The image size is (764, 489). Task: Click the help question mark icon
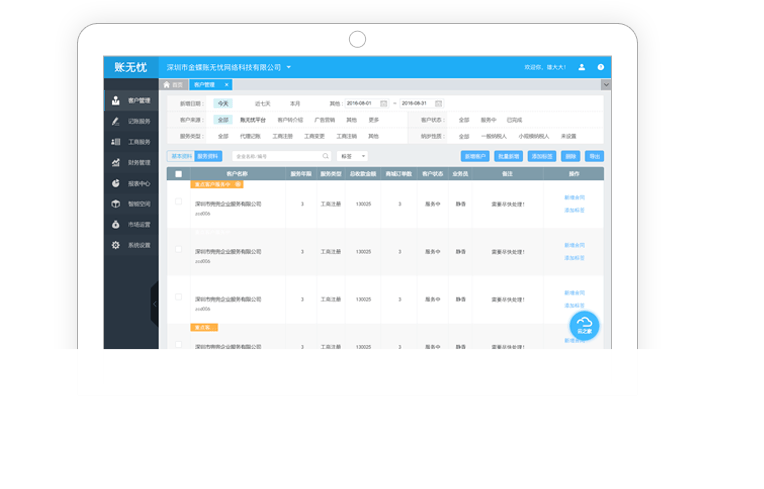pyautogui.click(x=601, y=67)
